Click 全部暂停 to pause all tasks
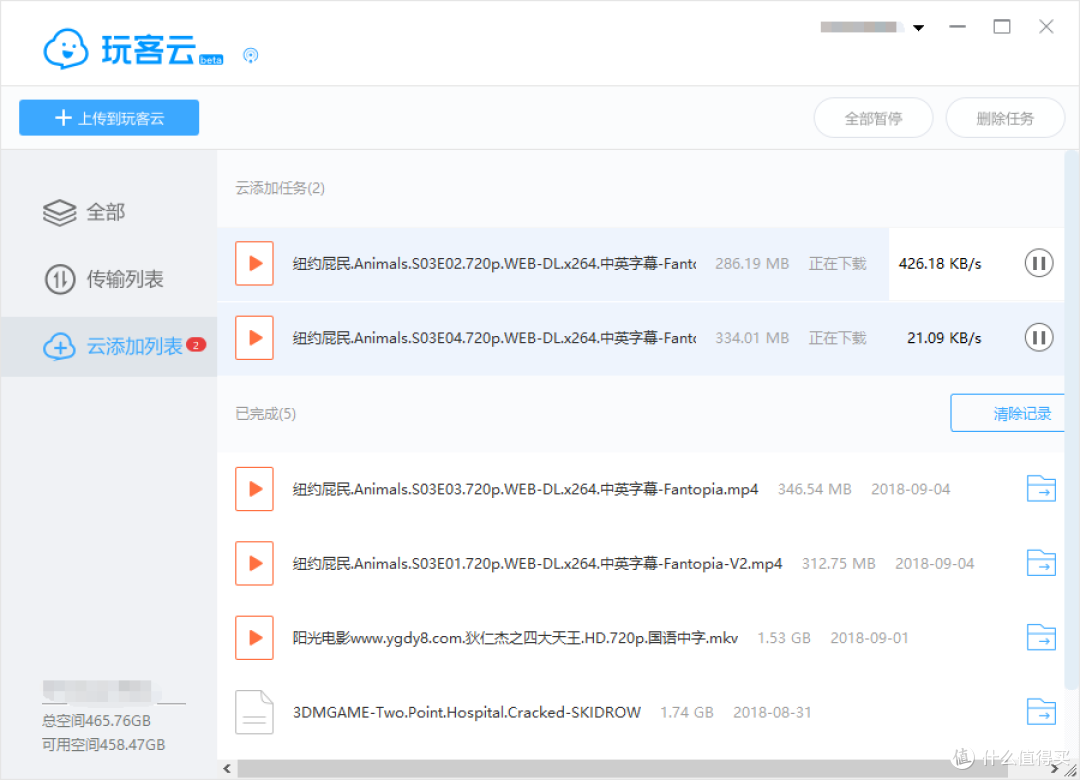Viewport: 1080px width, 780px height. click(x=873, y=119)
